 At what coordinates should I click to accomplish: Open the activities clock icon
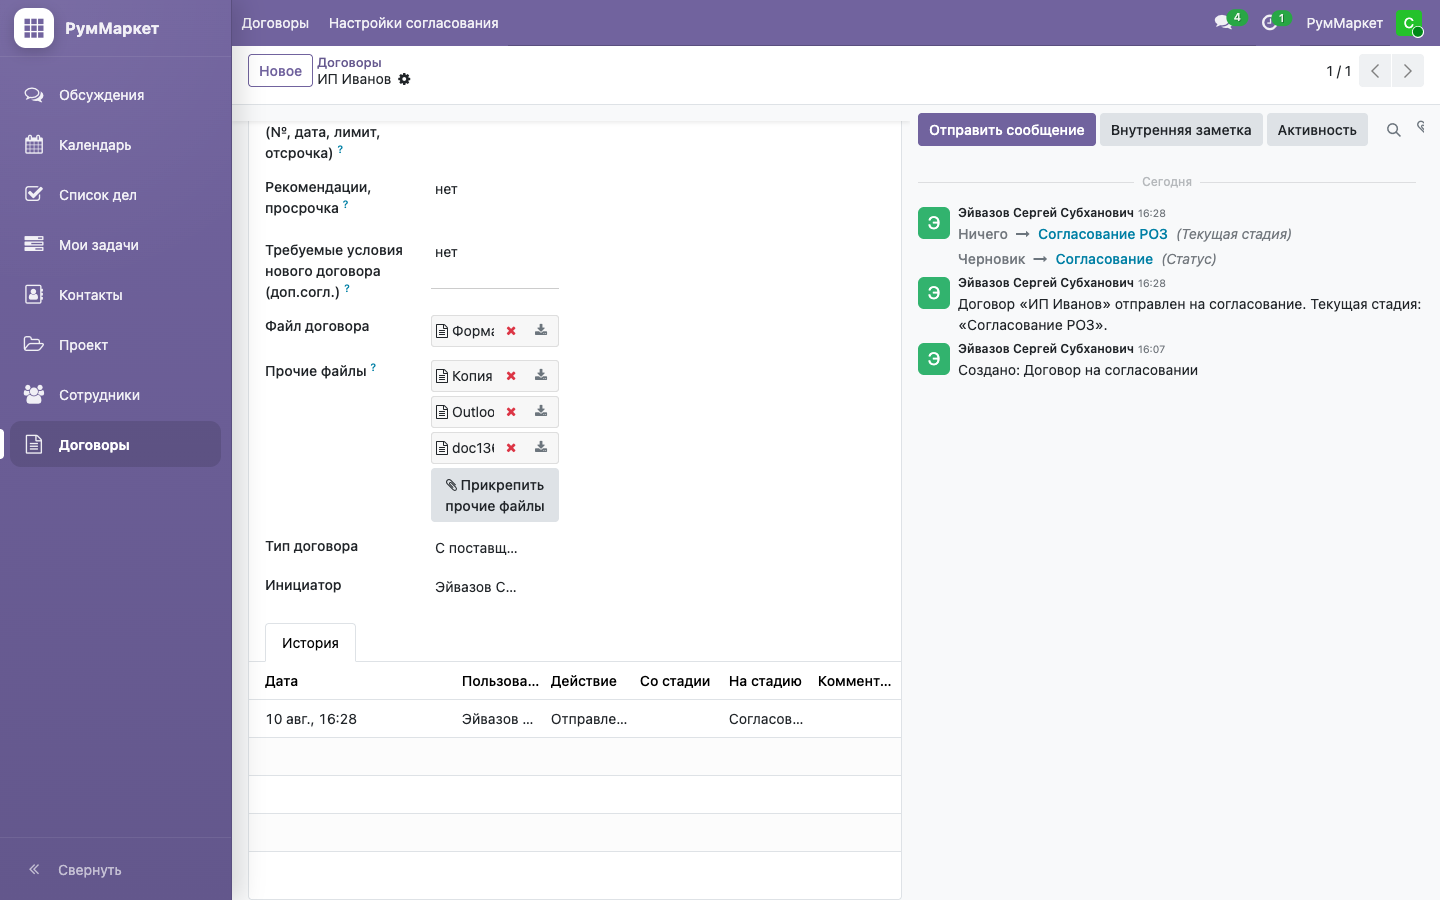click(x=1270, y=22)
